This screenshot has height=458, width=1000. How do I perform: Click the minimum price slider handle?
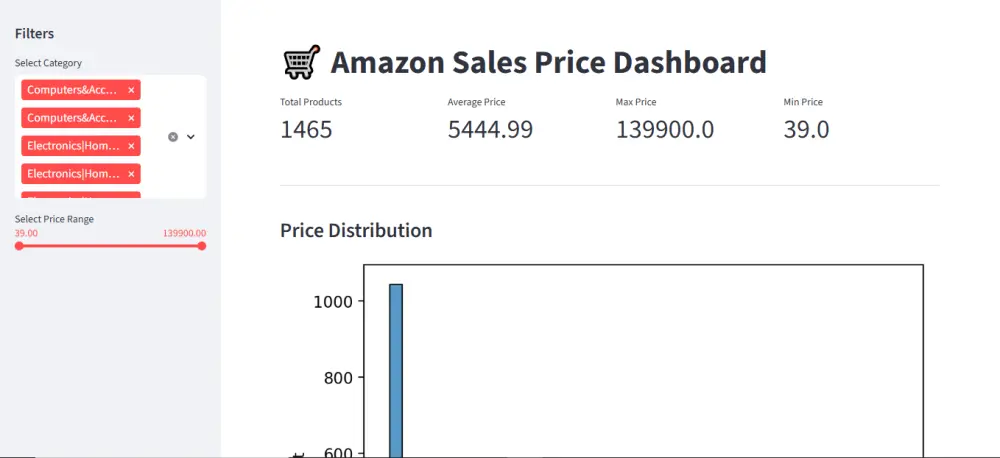coord(19,246)
